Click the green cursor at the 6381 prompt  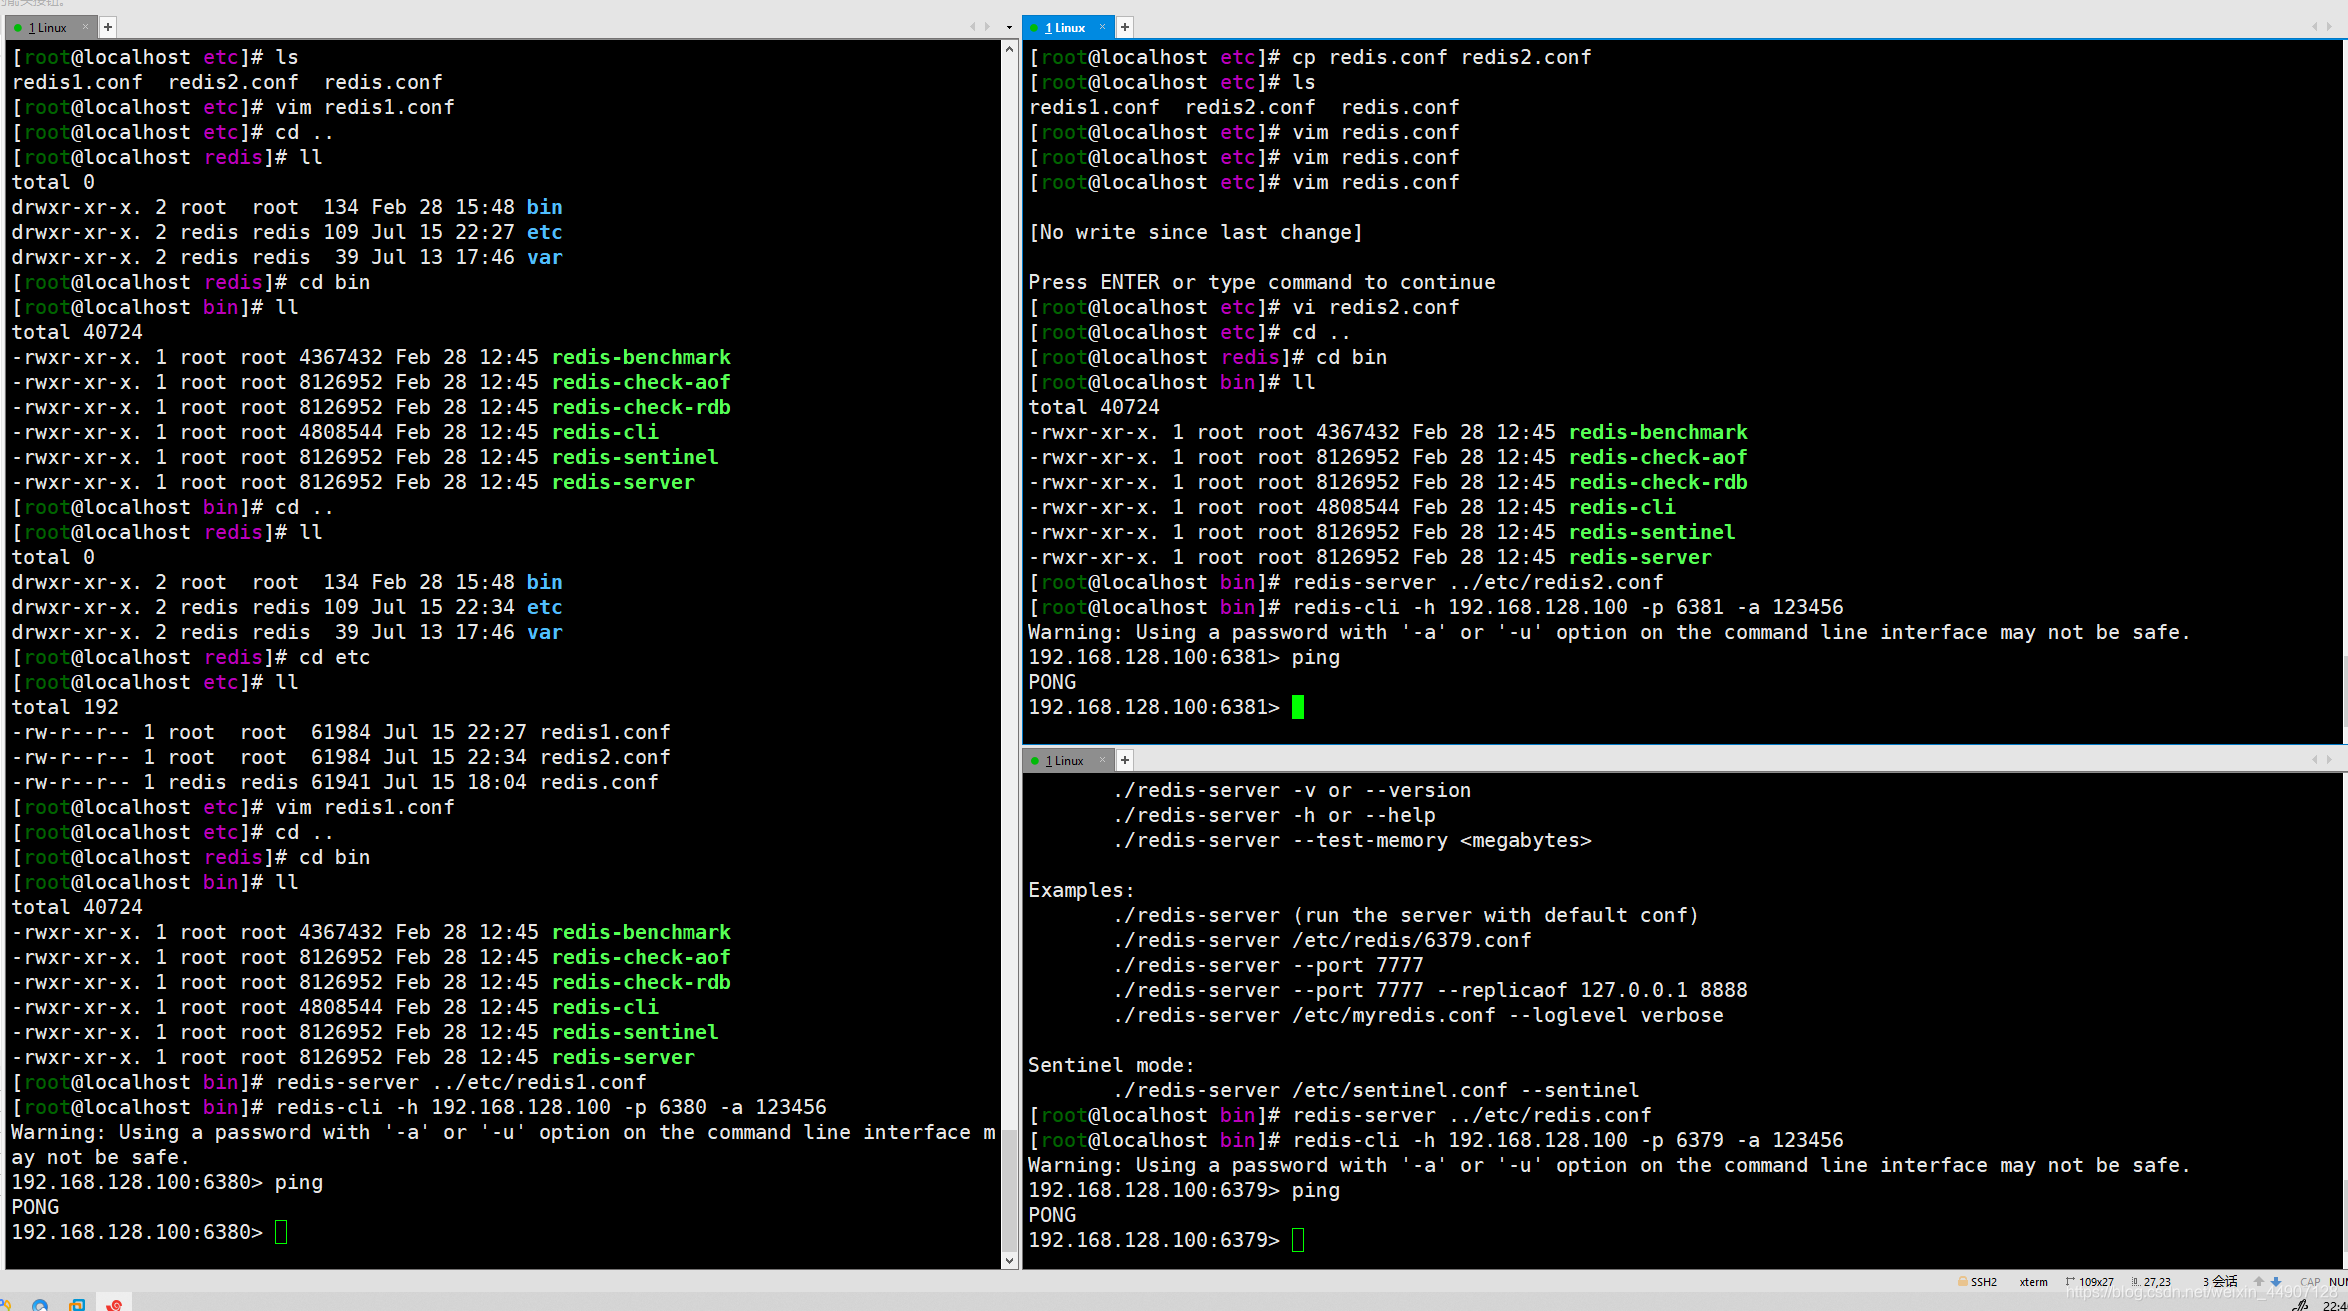(1298, 707)
